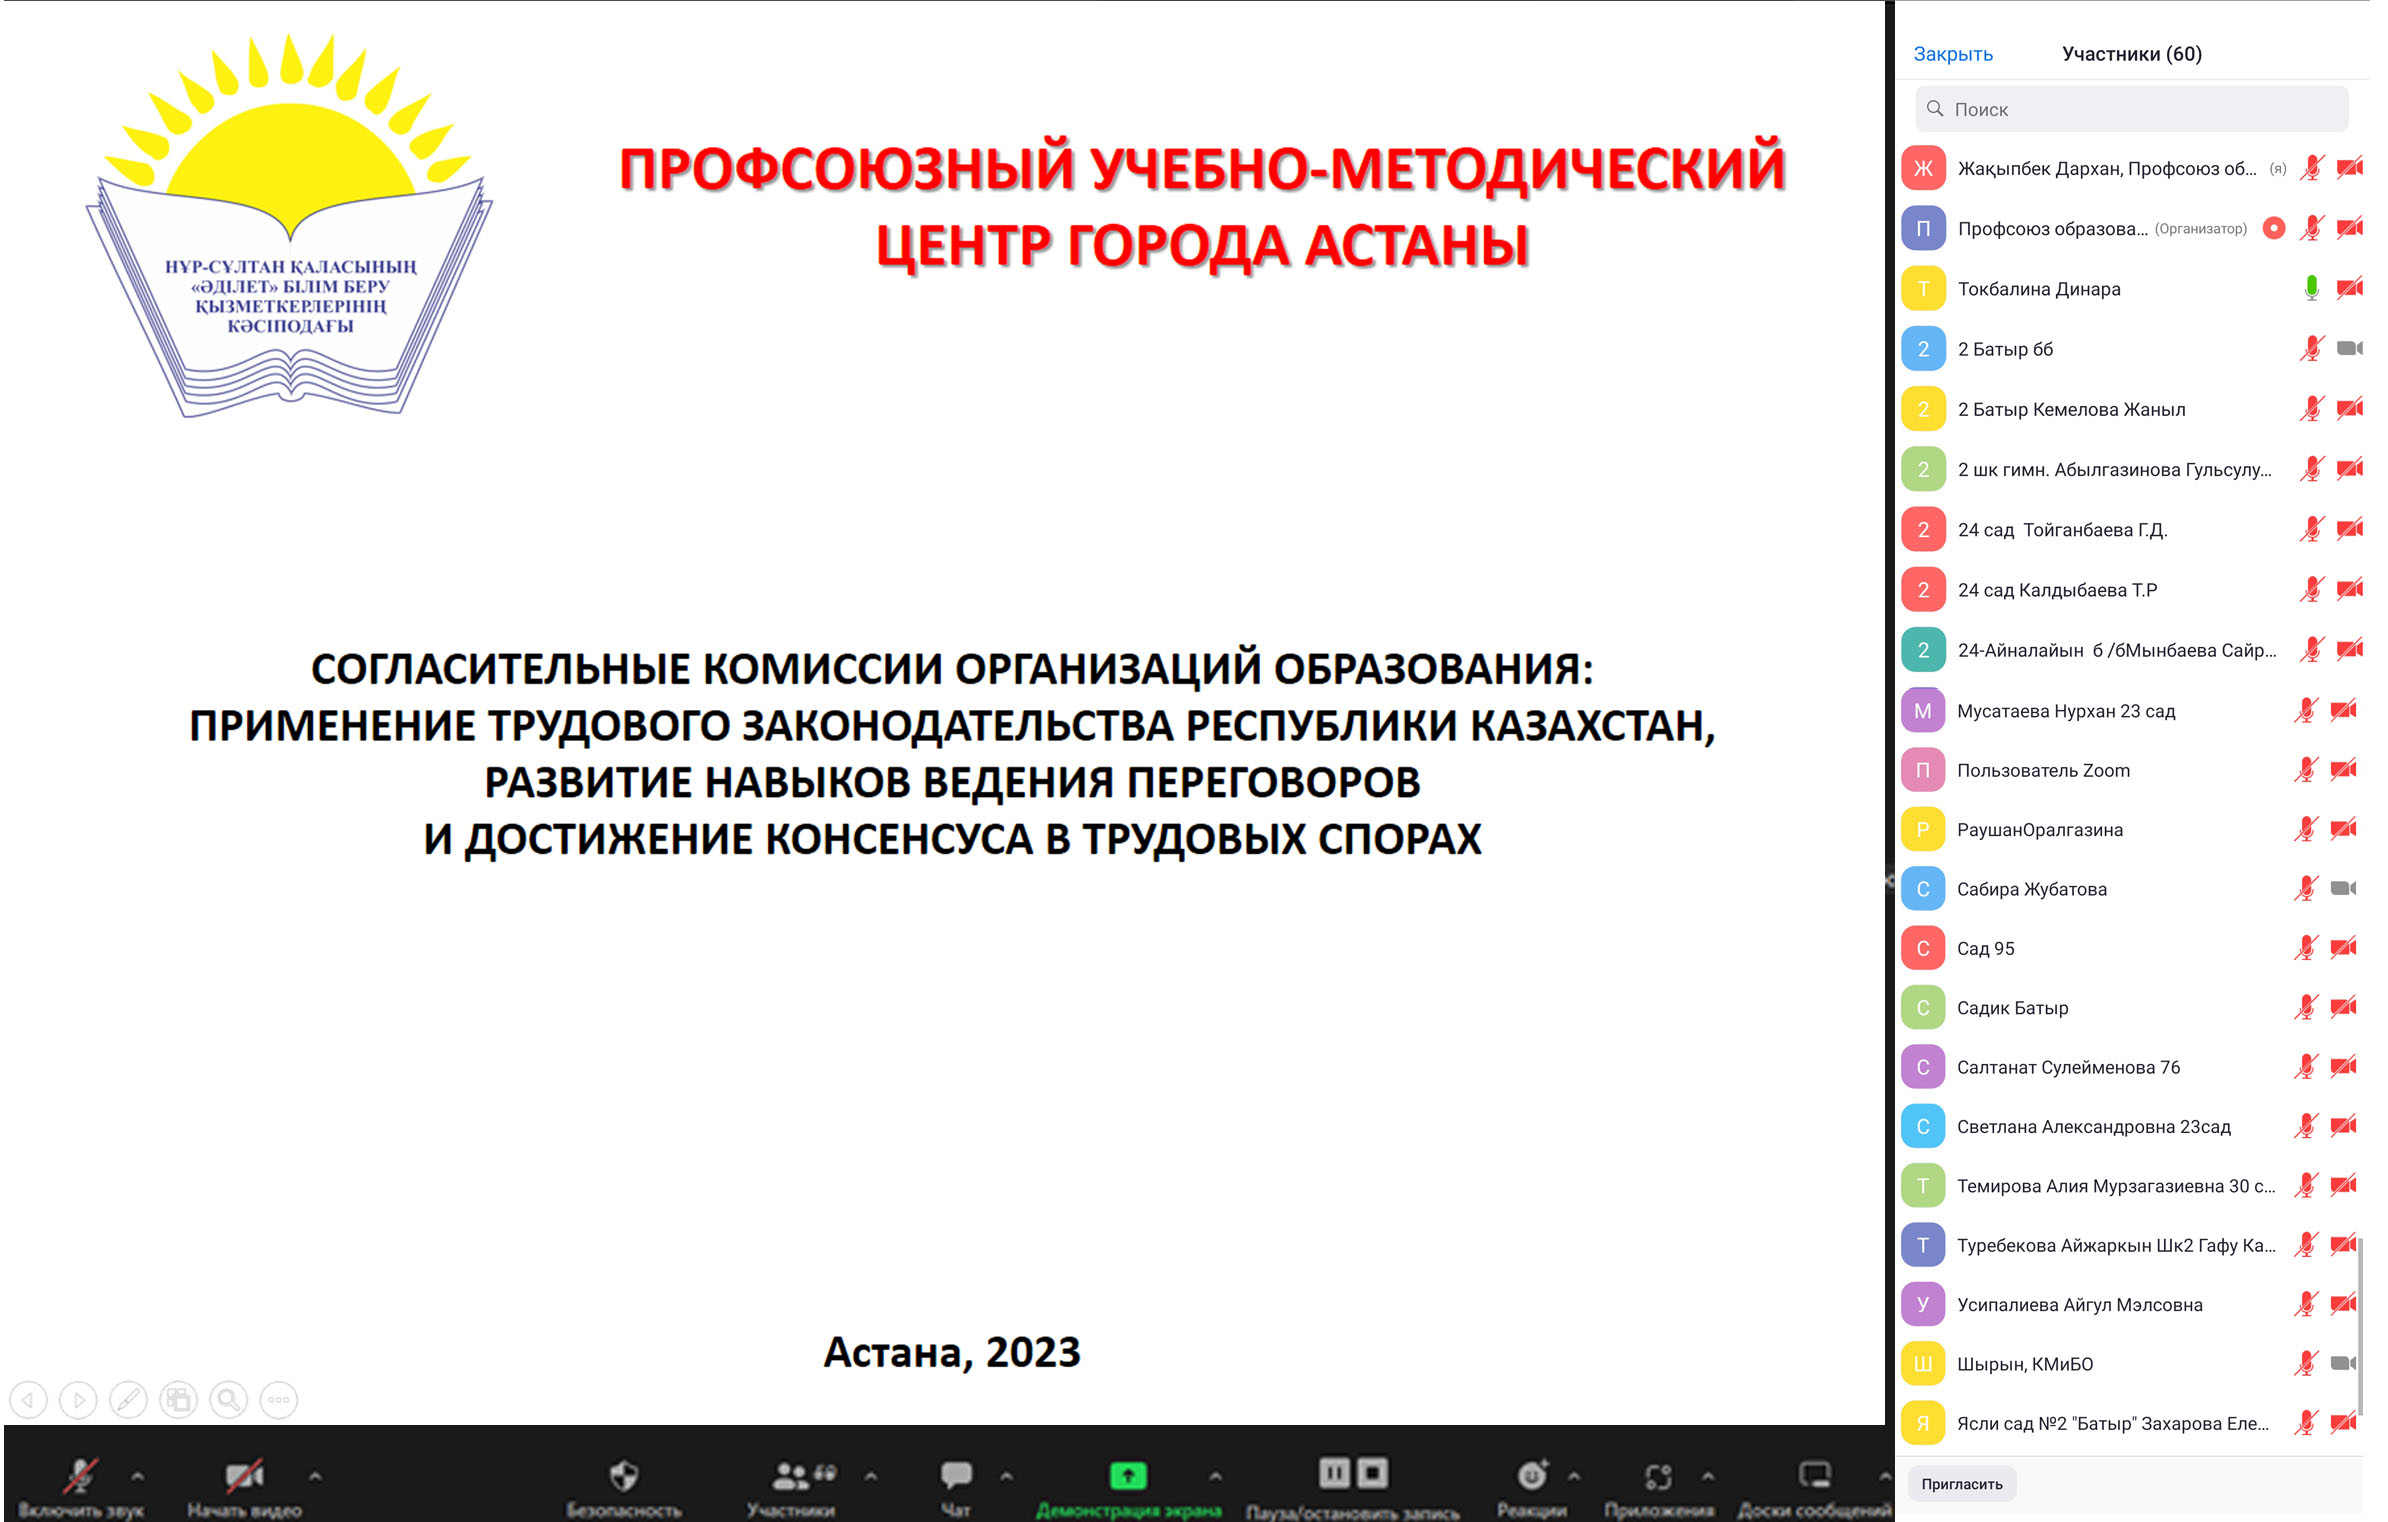Click the avatar of Сад 95

tap(1922, 948)
